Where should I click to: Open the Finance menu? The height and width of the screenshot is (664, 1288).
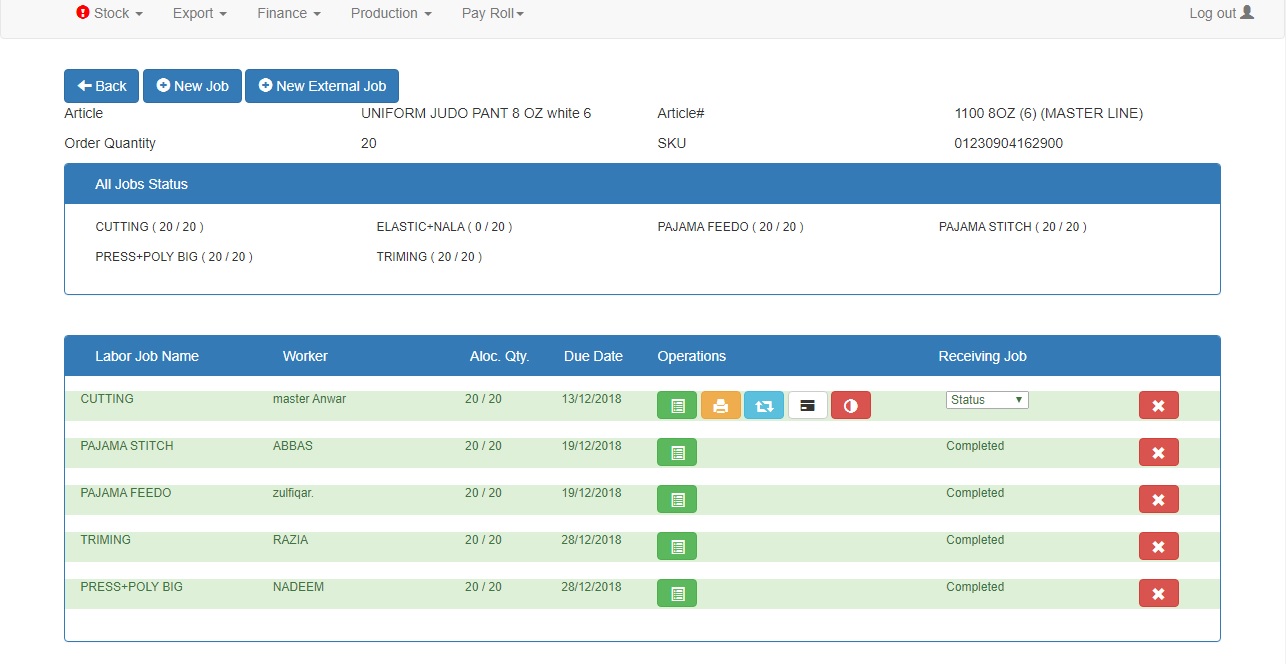point(288,13)
